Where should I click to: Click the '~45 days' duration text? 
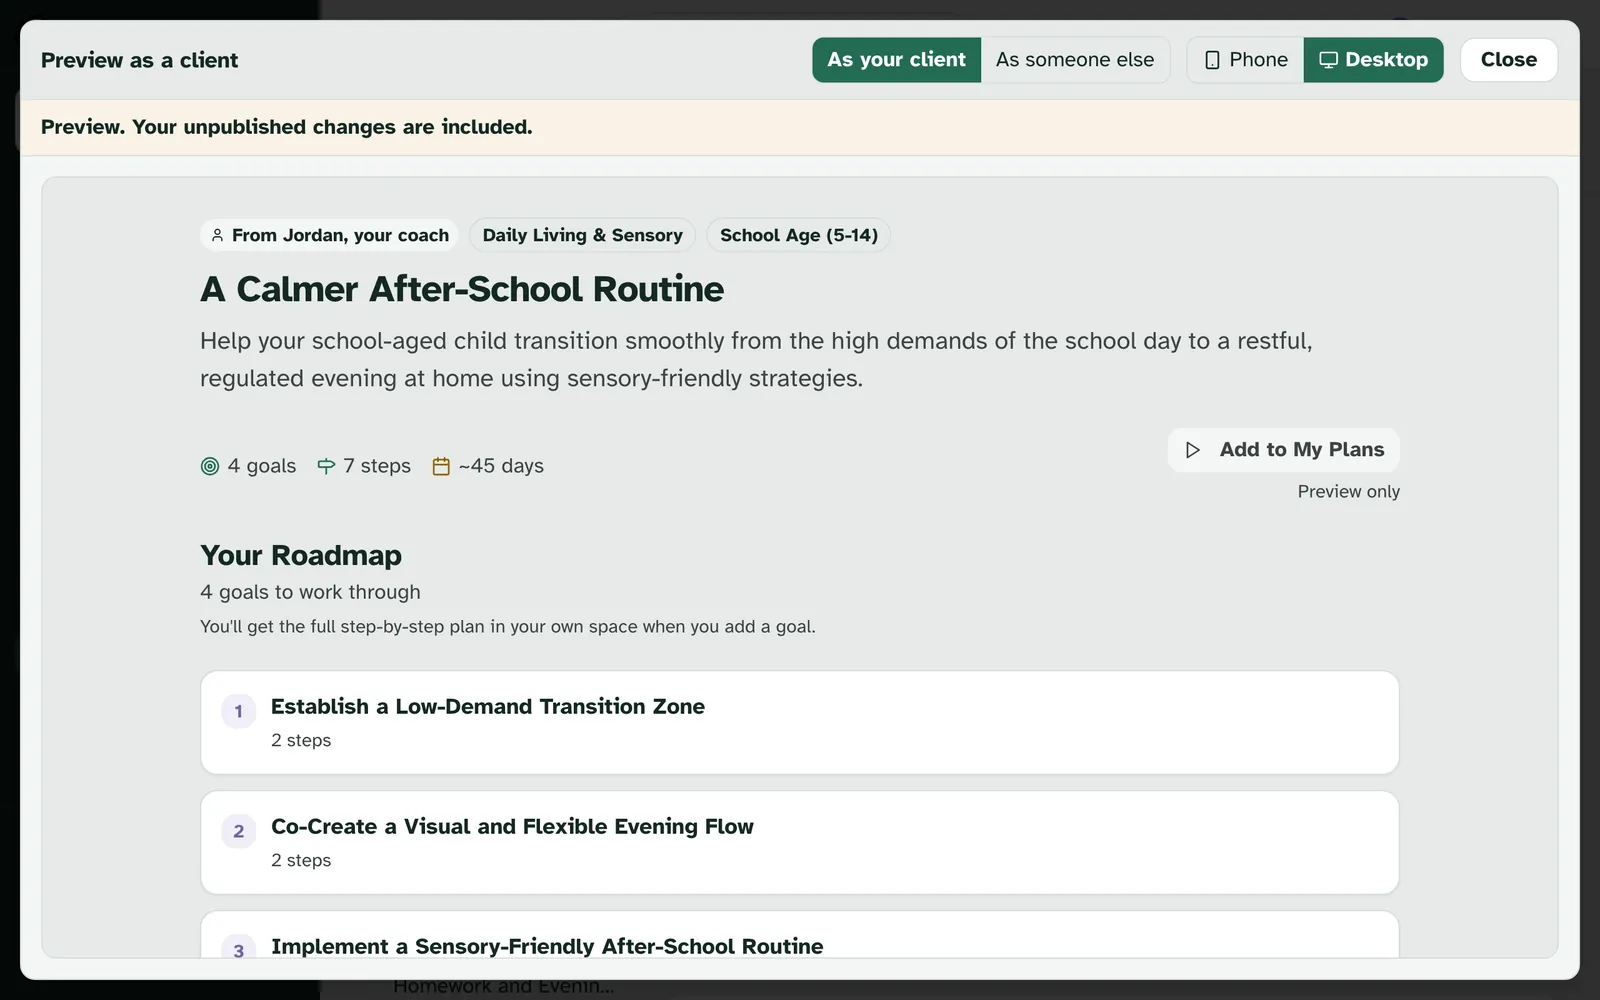501,466
